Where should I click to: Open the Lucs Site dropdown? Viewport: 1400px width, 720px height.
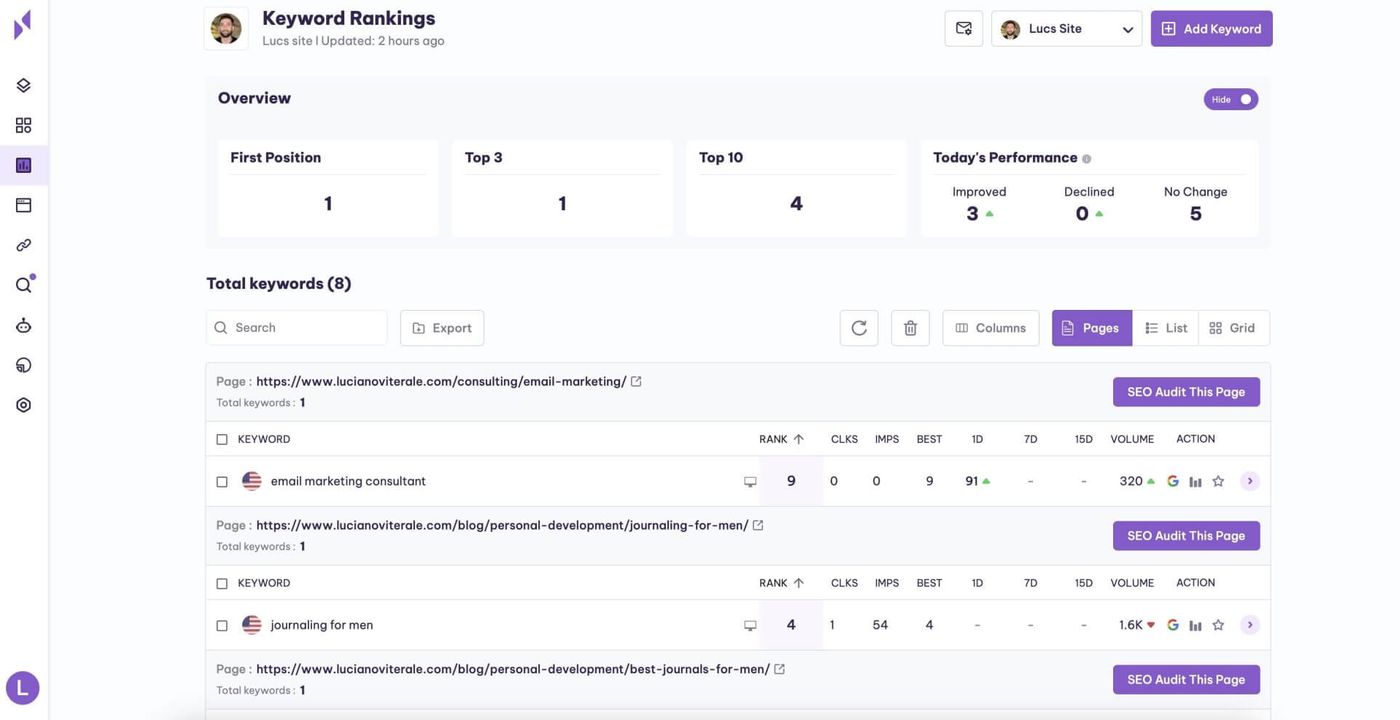coord(1067,29)
